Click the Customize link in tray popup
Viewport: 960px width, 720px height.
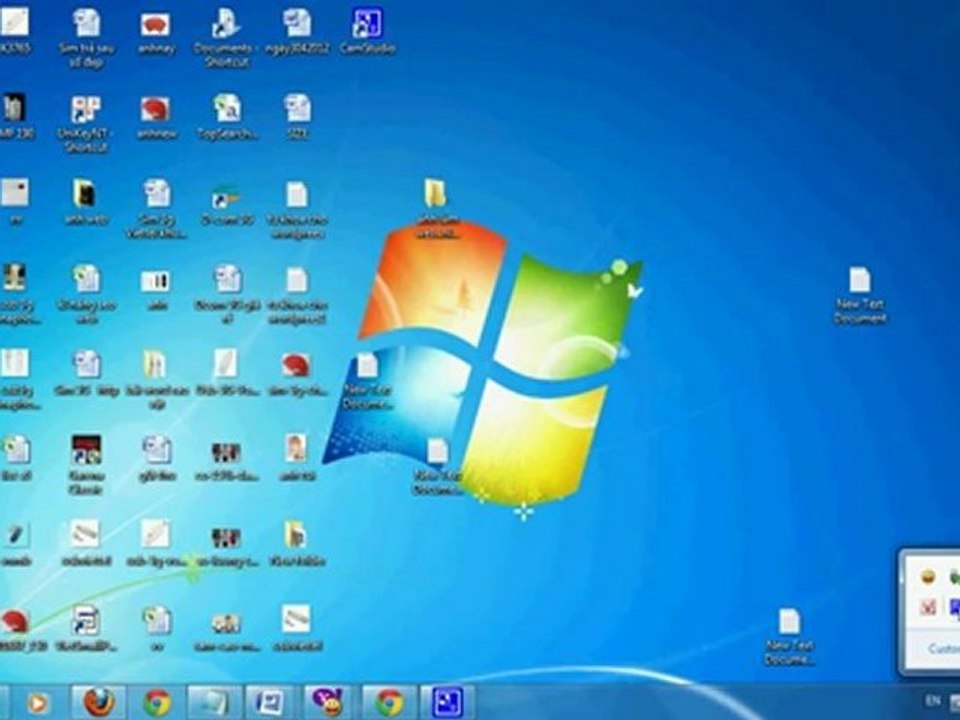coord(944,648)
